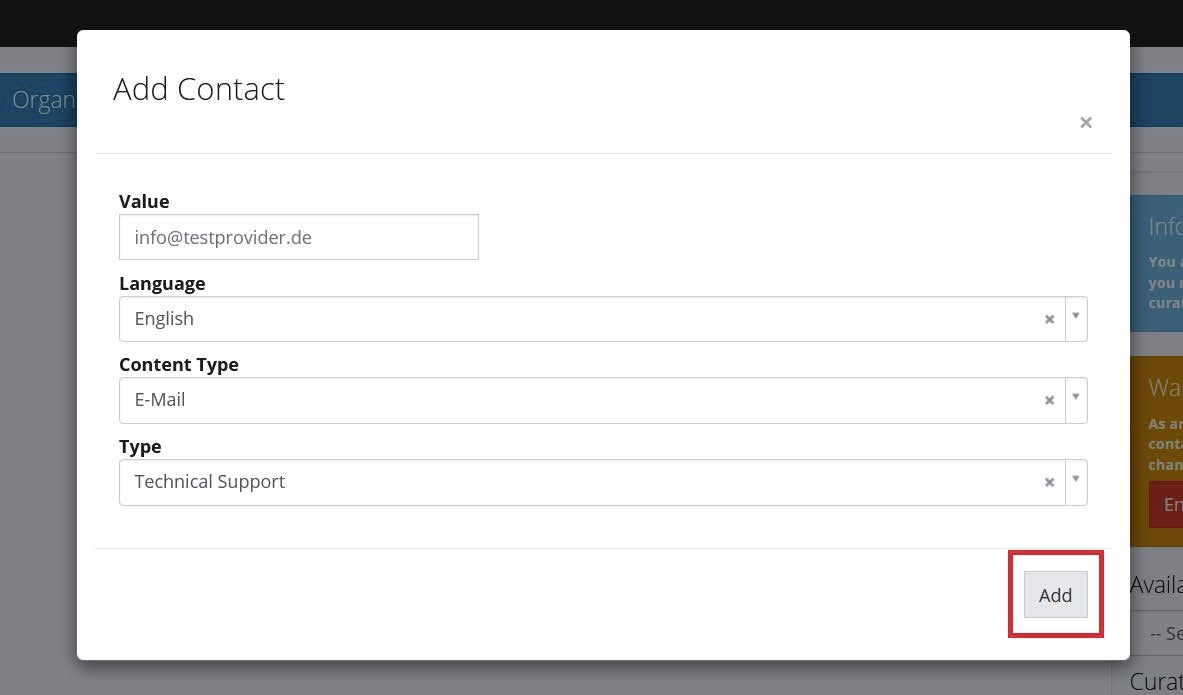Click the Value email input field
Image resolution: width=1183 pixels, height=695 pixels.
tap(298, 237)
